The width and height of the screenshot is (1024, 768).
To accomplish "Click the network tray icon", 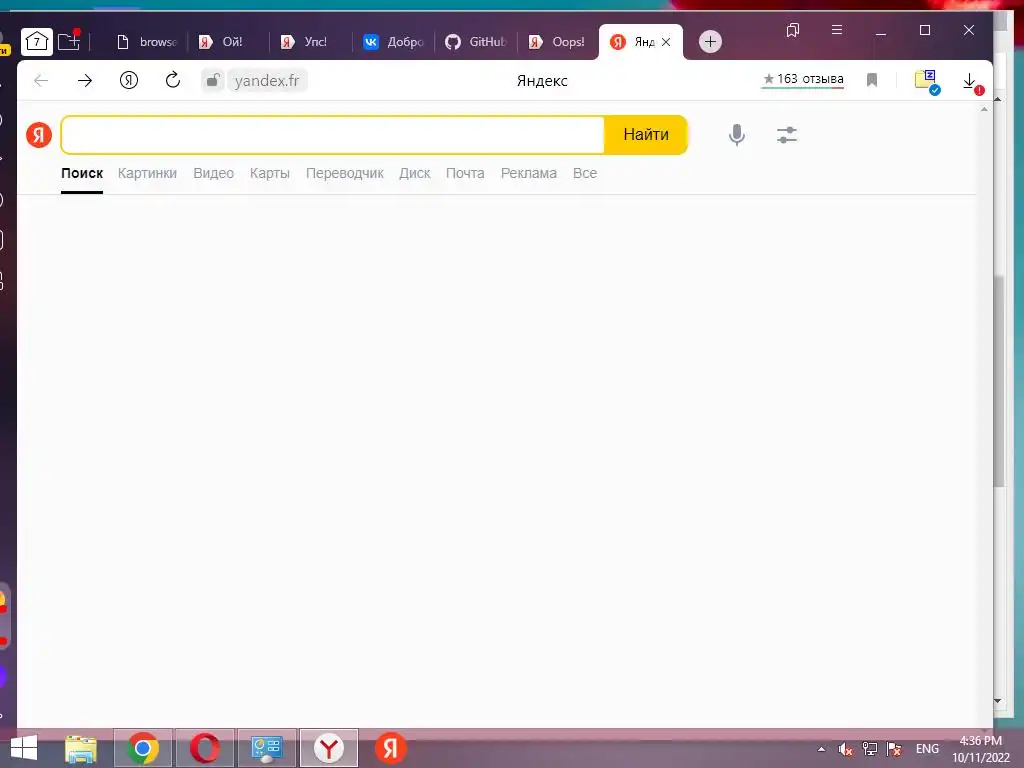I will click(x=870, y=749).
